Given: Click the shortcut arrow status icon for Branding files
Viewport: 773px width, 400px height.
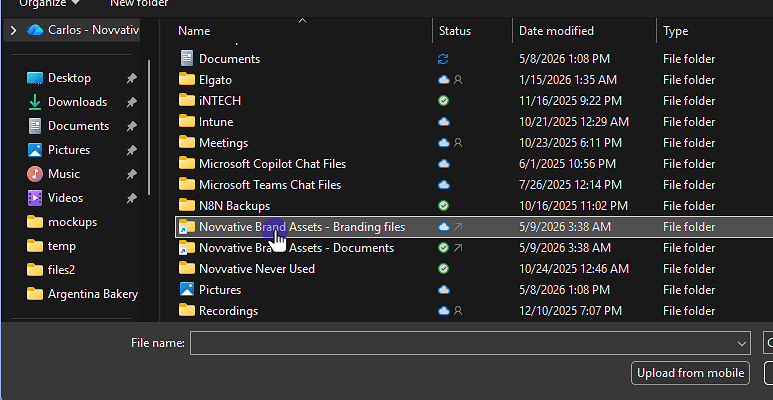Looking at the screenshot, I should [458, 227].
